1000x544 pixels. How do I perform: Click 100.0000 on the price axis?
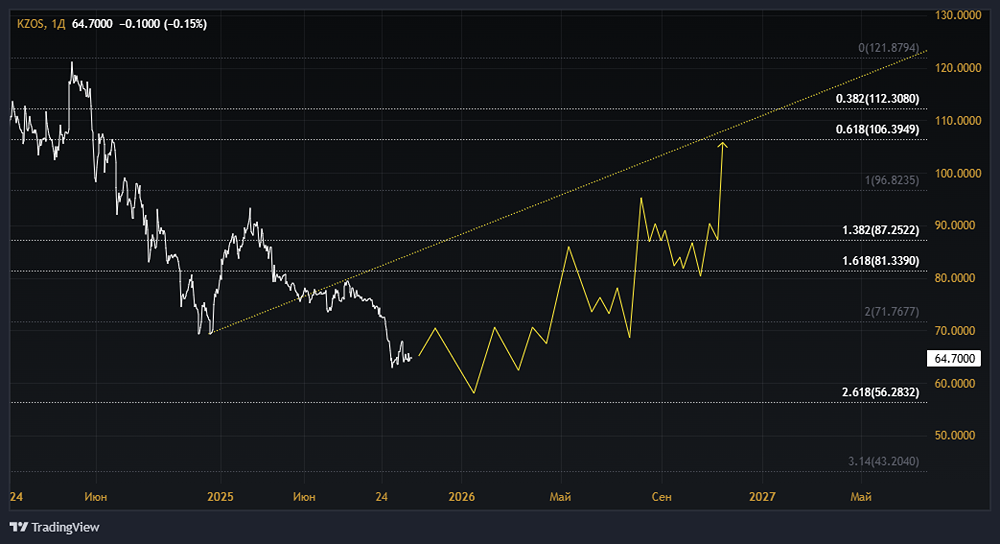(958, 173)
